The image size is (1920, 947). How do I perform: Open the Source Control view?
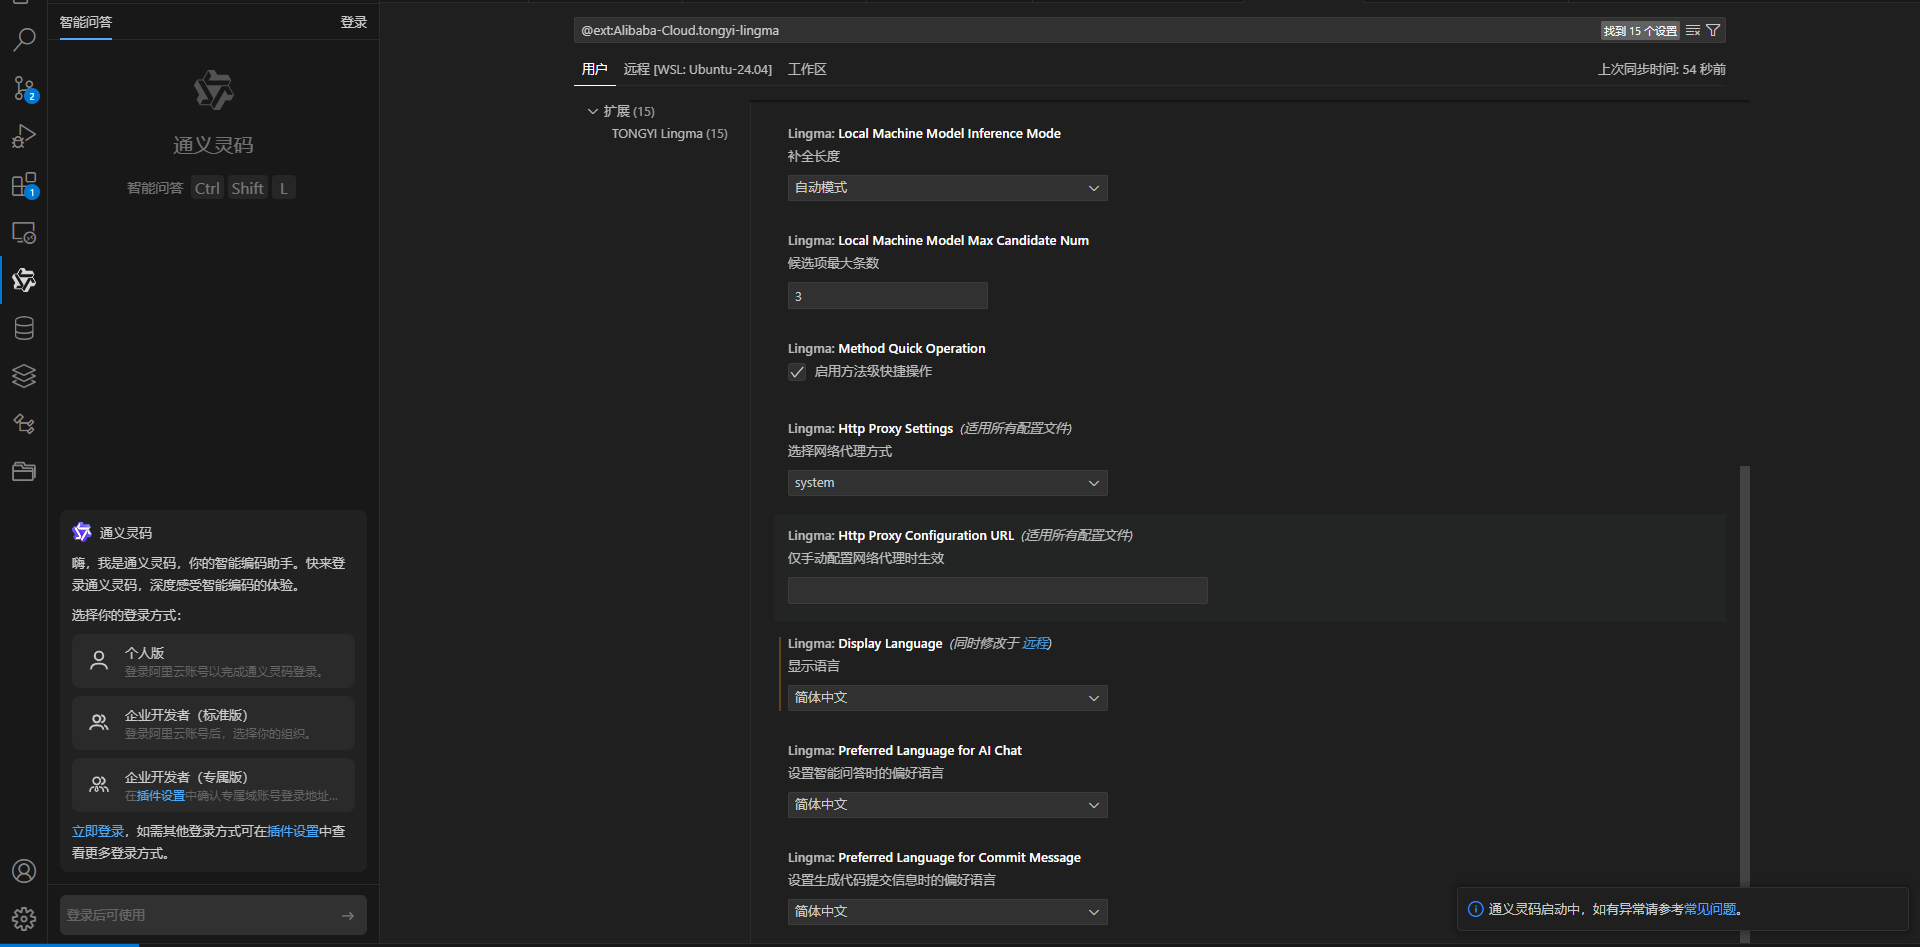[24, 88]
